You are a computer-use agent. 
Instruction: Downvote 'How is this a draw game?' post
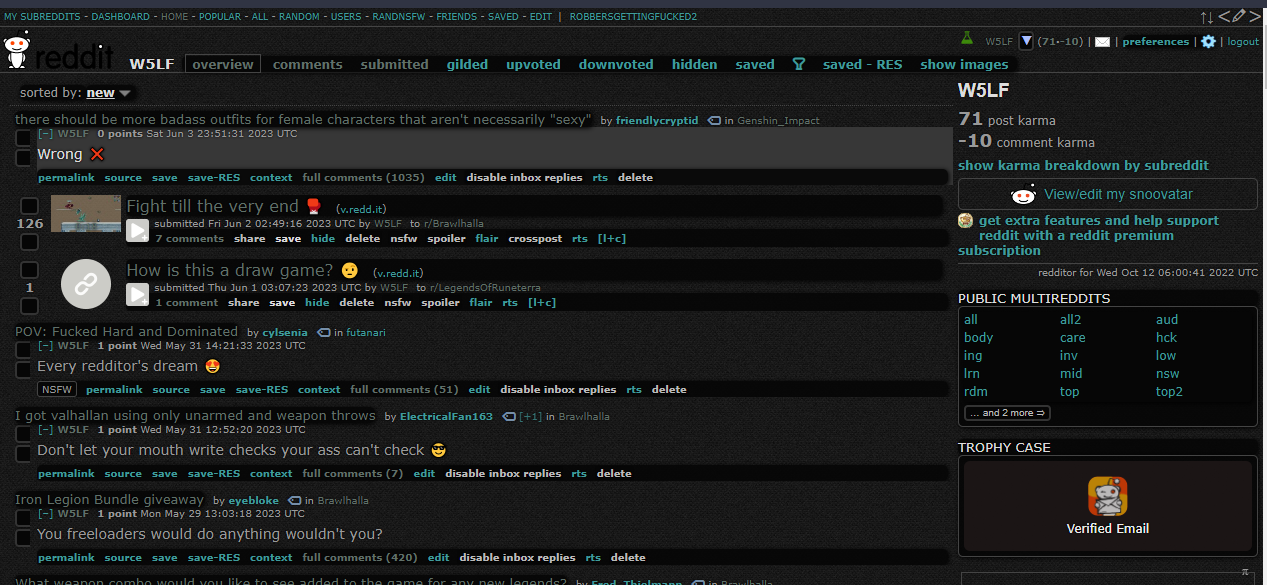tap(29, 305)
